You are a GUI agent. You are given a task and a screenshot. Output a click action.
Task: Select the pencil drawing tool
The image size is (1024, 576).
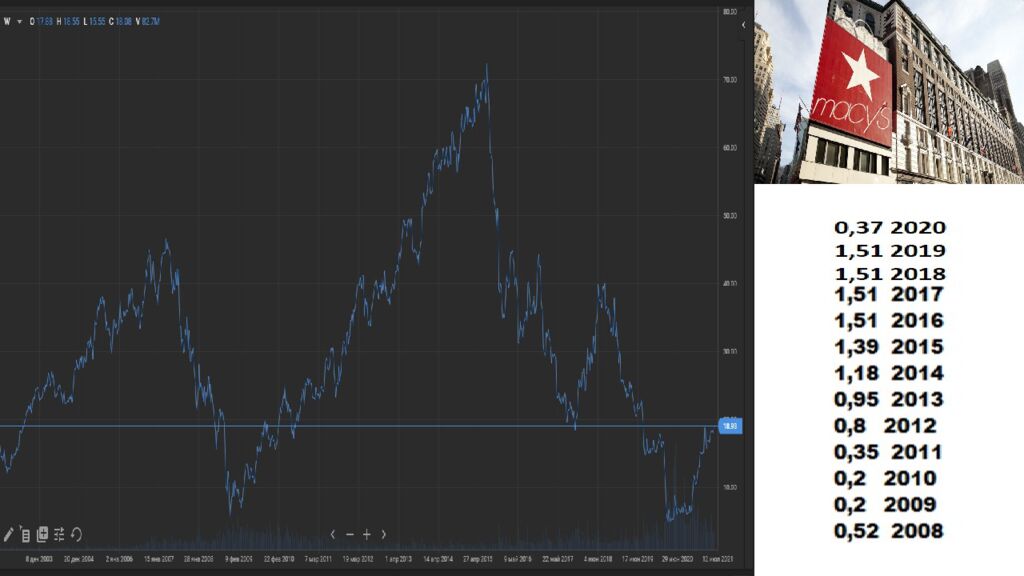(x=9, y=534)
